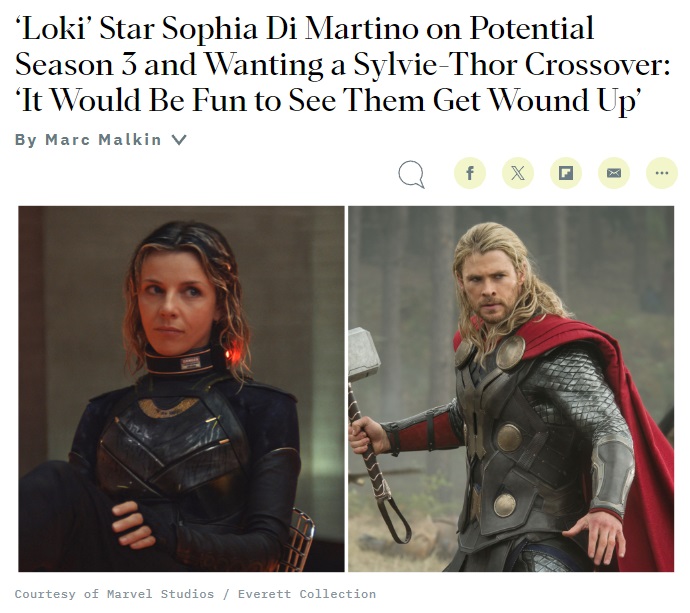
Task: Share the article on Facebook
Action: (x=470, y=173)
